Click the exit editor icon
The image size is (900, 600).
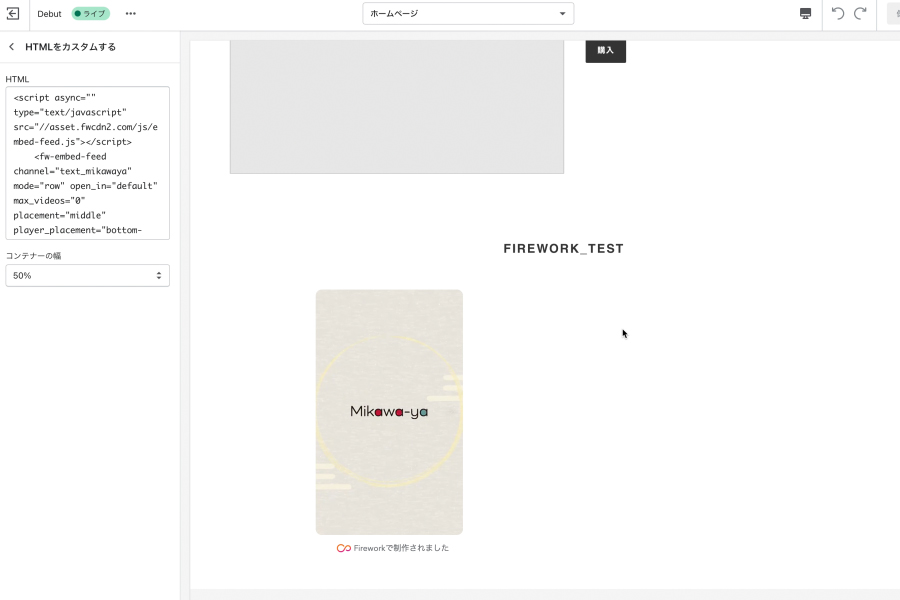(x=13, y=13)
